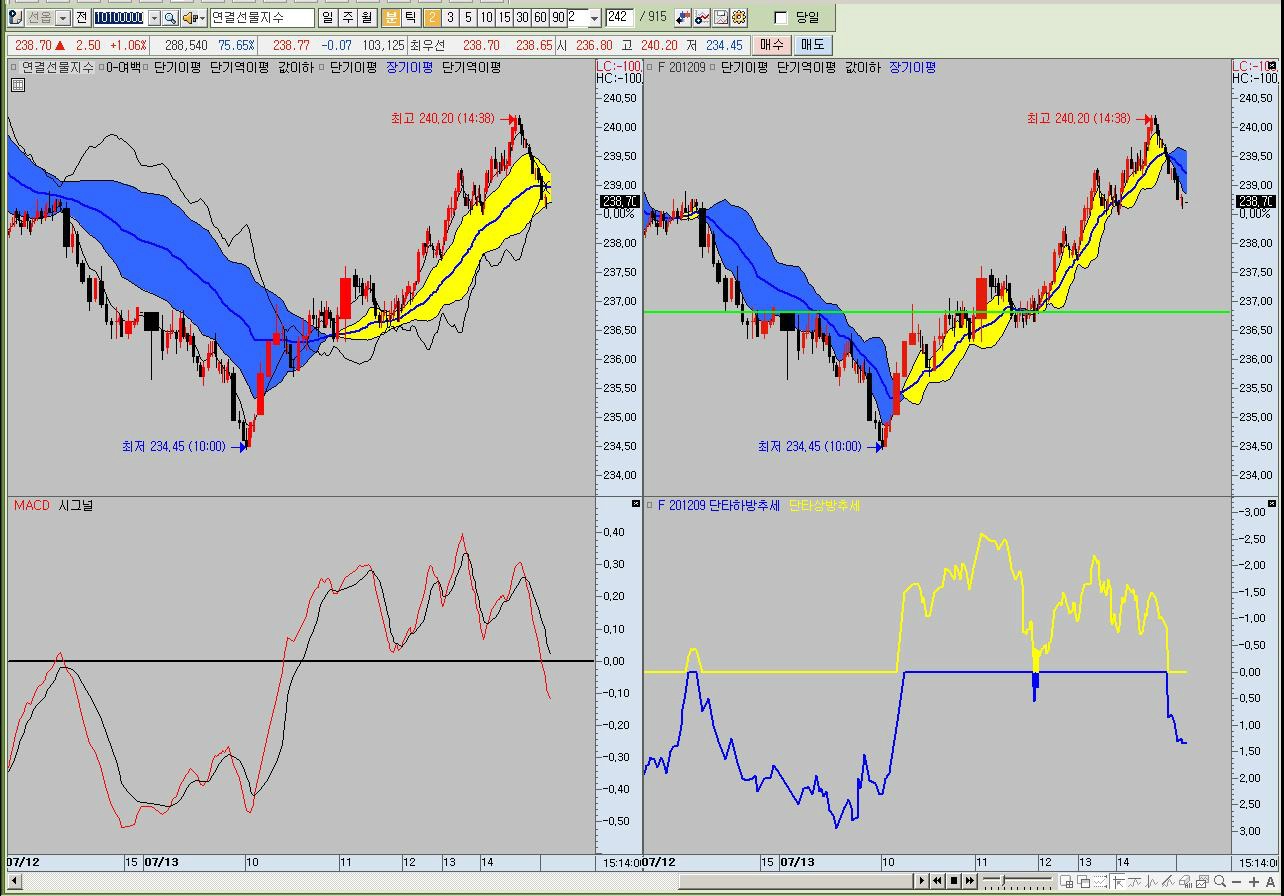Expand the symbol code dropdown arrow

point(154,18)
